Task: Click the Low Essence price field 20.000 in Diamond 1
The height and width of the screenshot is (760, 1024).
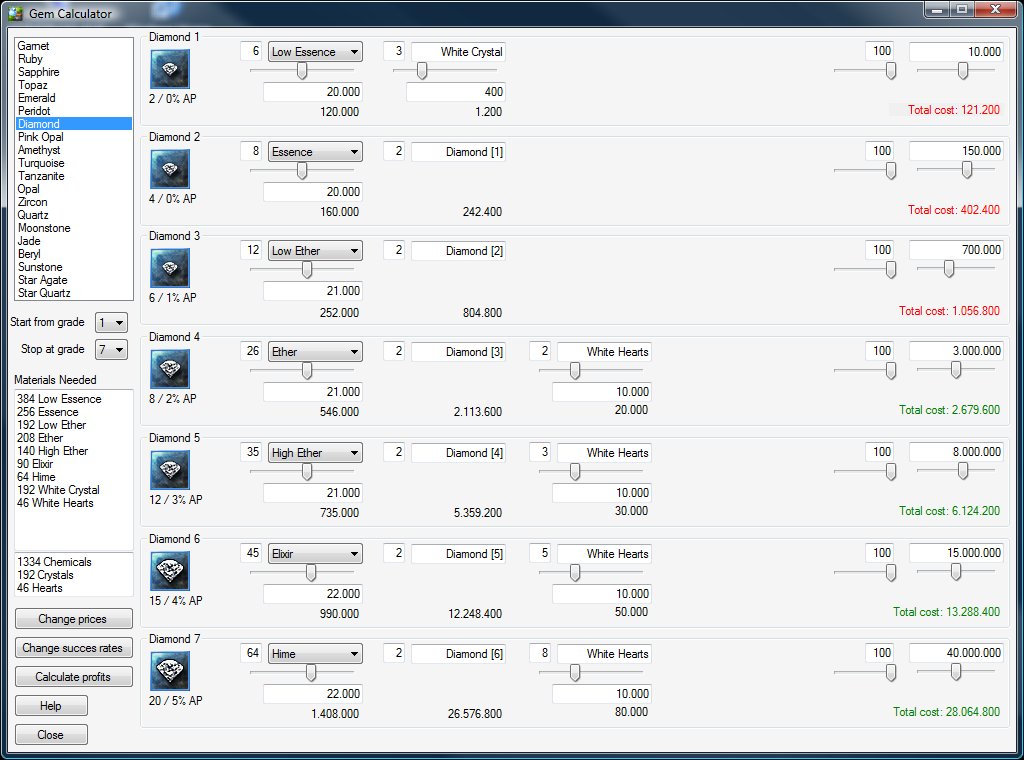Action: tap(313, 92)
